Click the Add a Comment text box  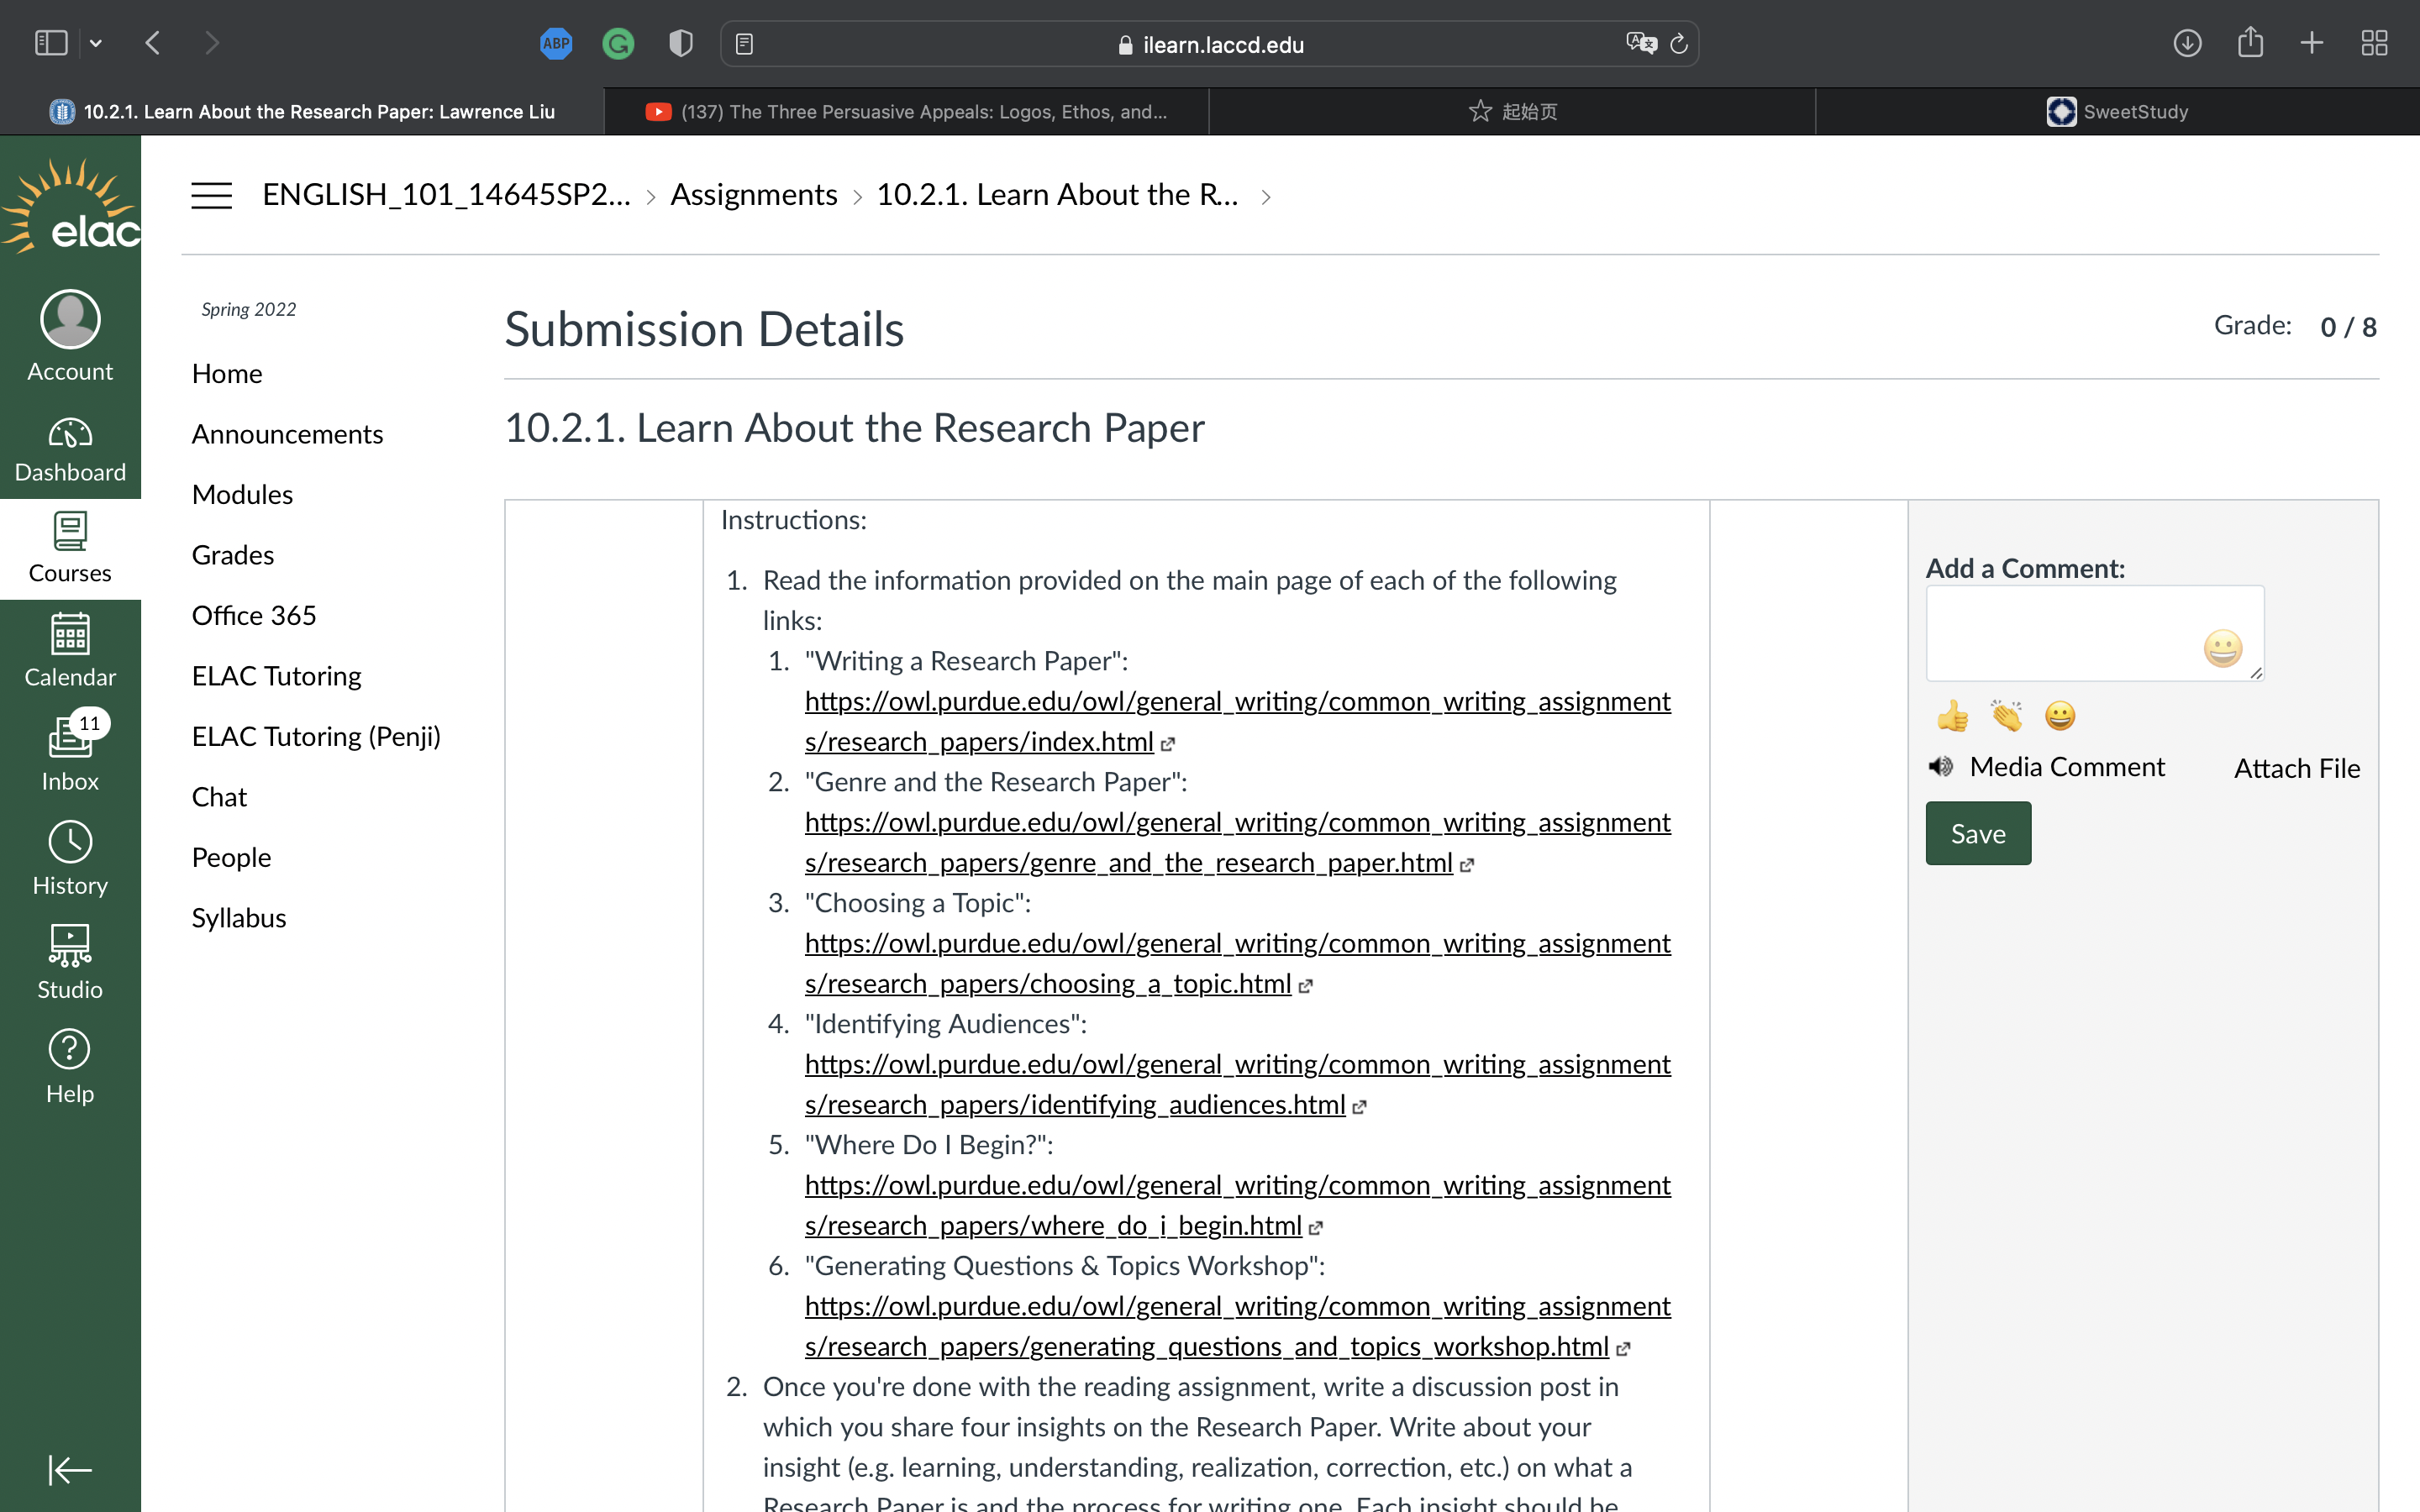(2094, 633)
